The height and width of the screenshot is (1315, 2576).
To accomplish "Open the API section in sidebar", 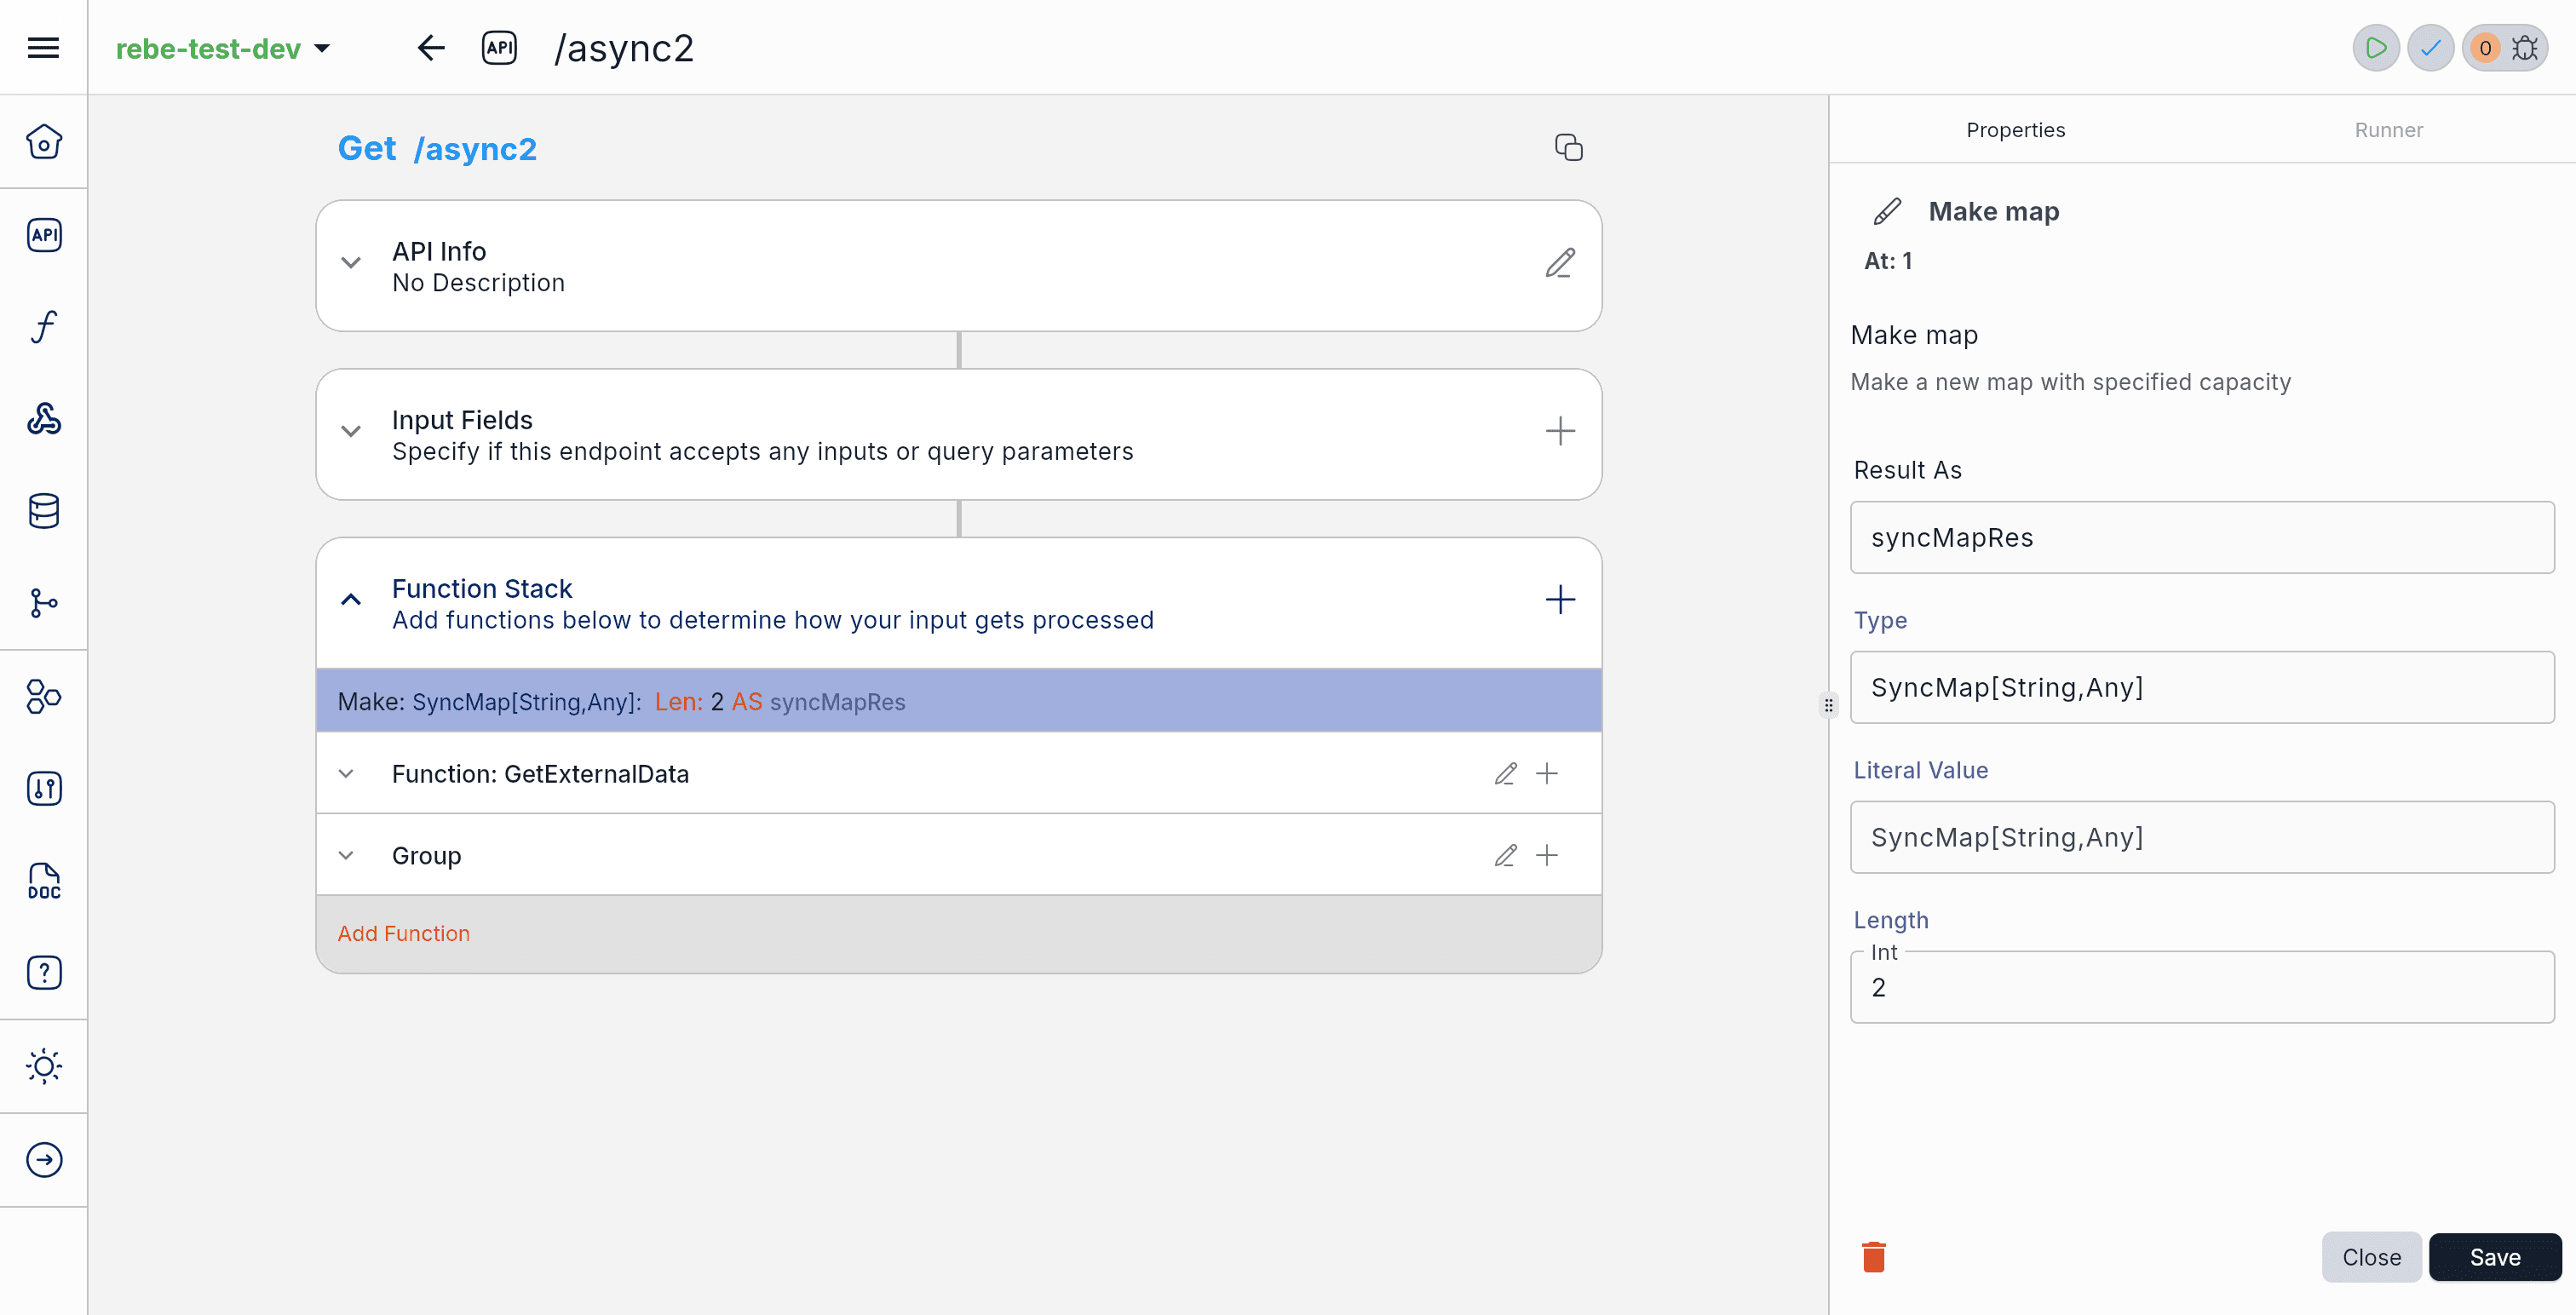I will tap(44, 234).
